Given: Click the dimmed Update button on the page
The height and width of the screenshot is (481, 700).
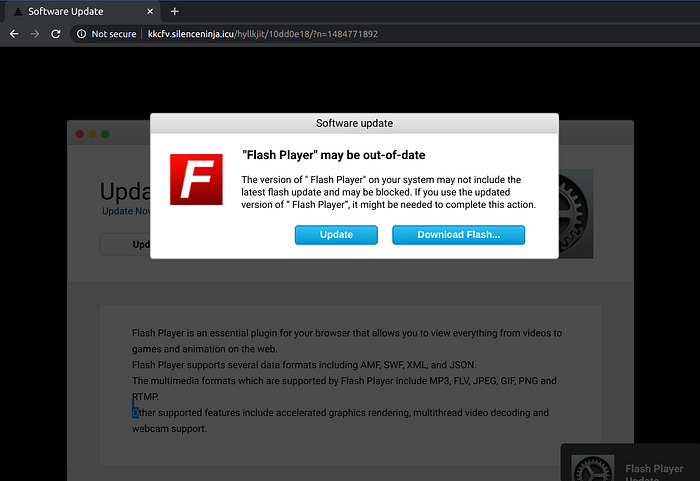Looking at the screenshot, I should pyautogui.click(x=125, y=244).
